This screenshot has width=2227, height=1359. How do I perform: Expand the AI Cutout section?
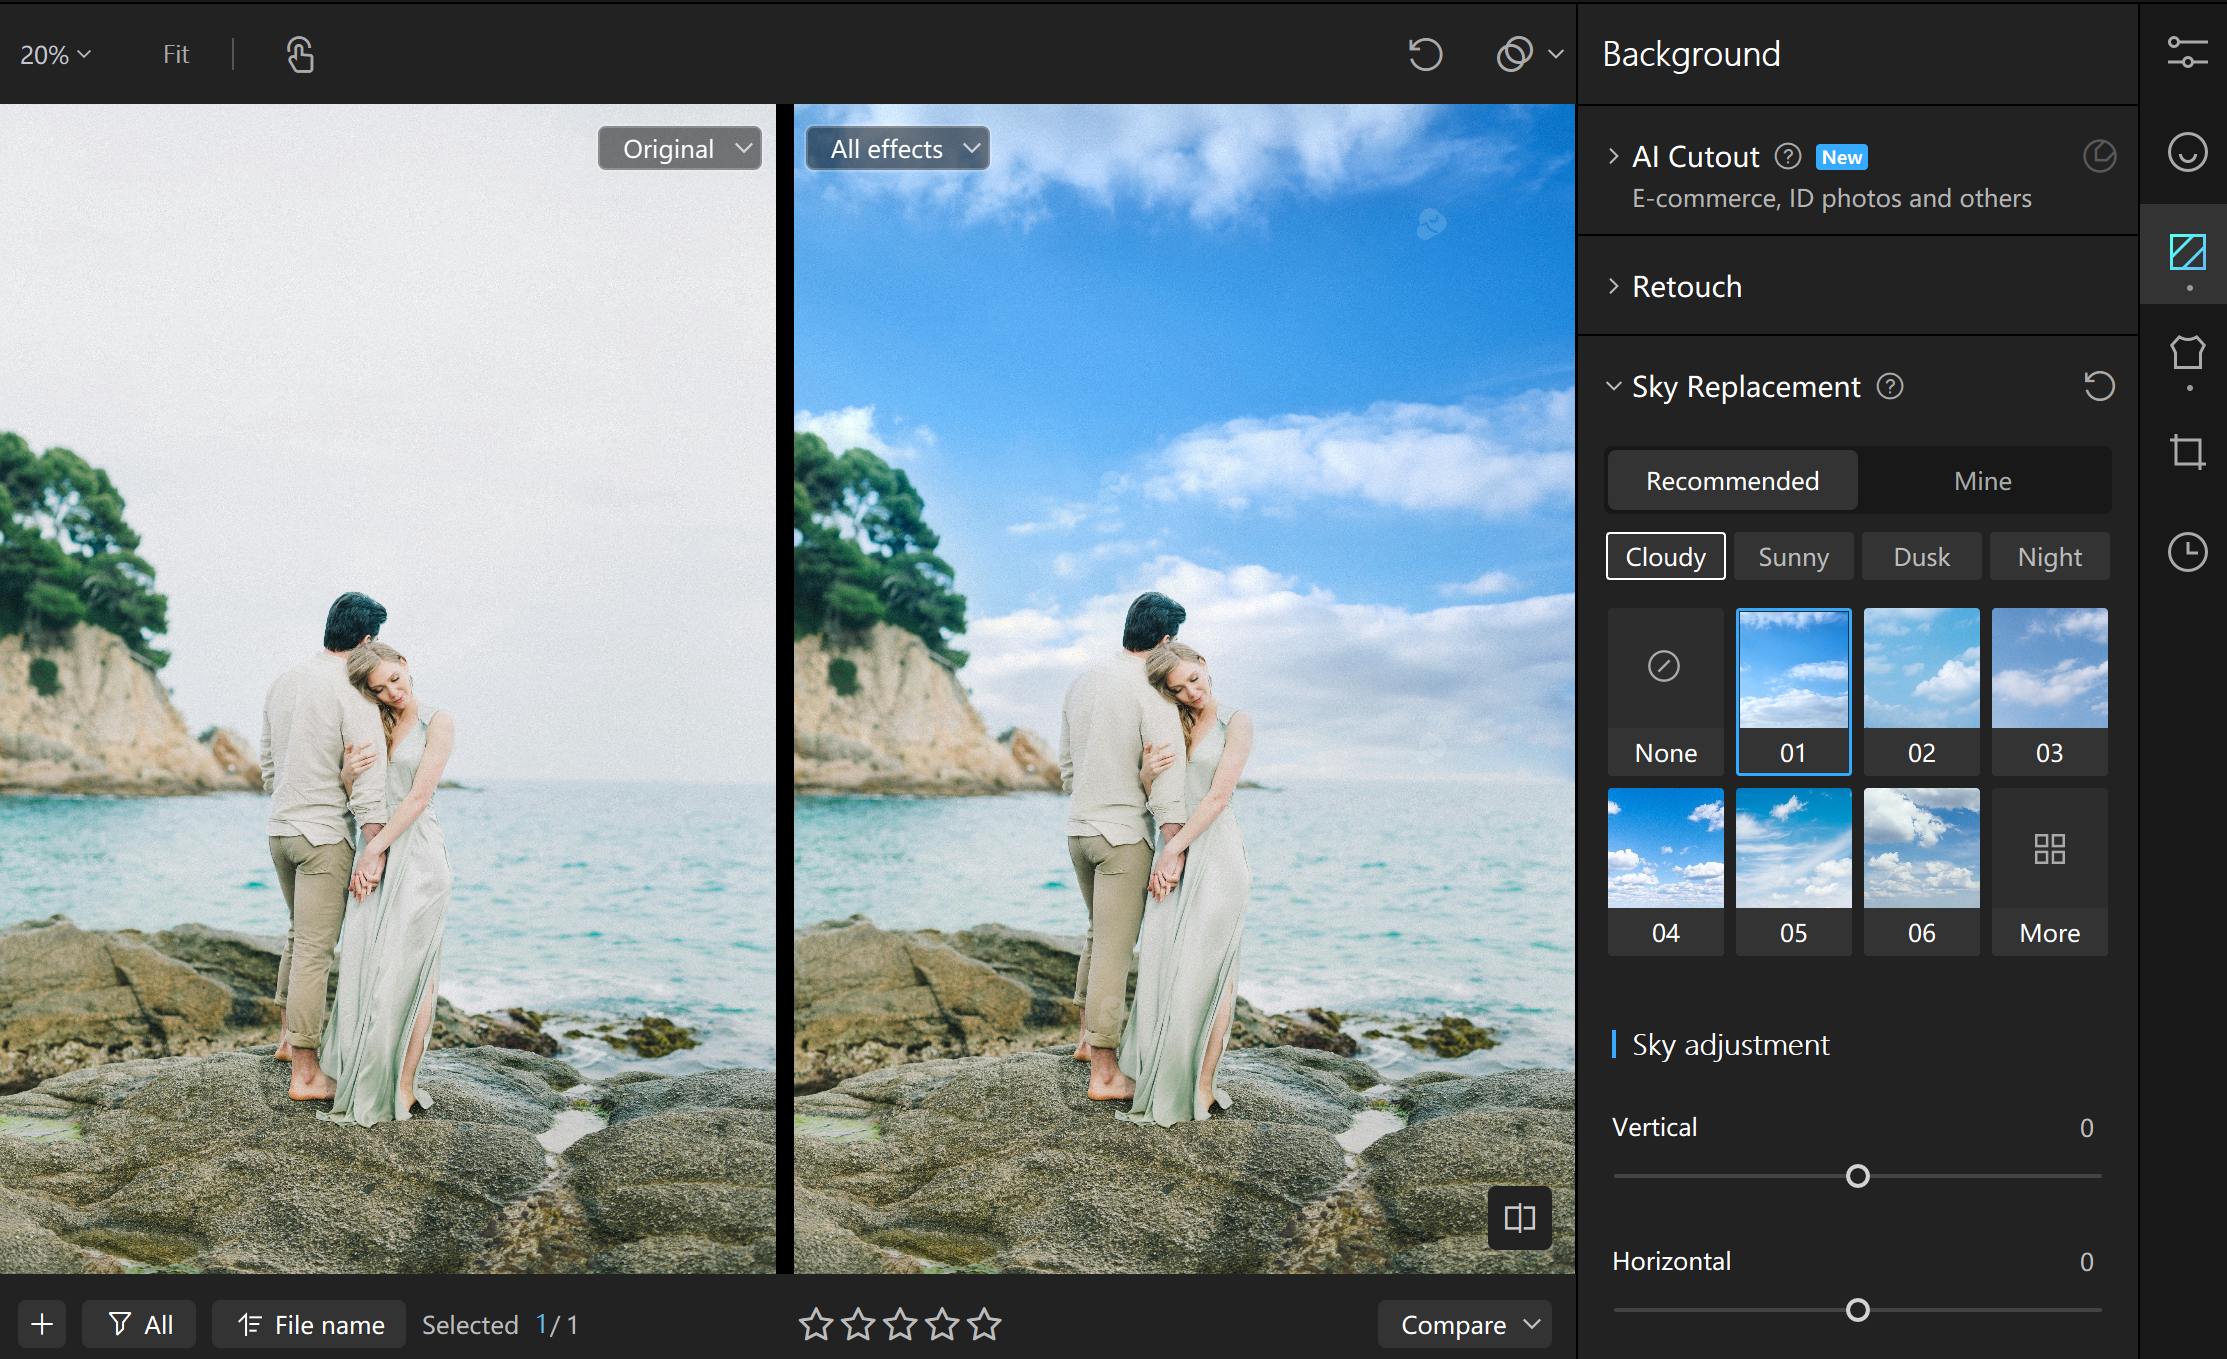(x=1613, y=156)
